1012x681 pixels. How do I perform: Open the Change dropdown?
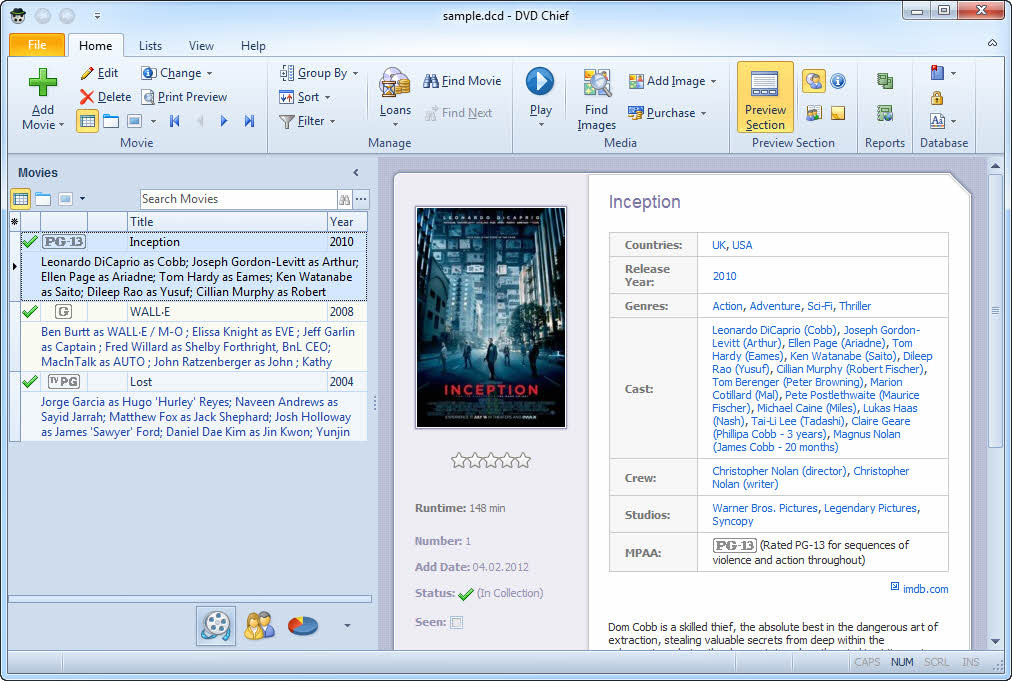[x=177, y=73]
